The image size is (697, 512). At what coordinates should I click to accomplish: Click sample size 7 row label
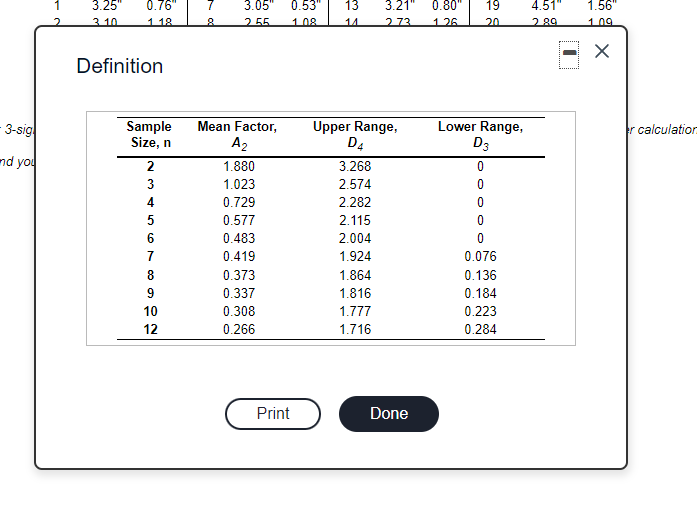tap(150, 256)
